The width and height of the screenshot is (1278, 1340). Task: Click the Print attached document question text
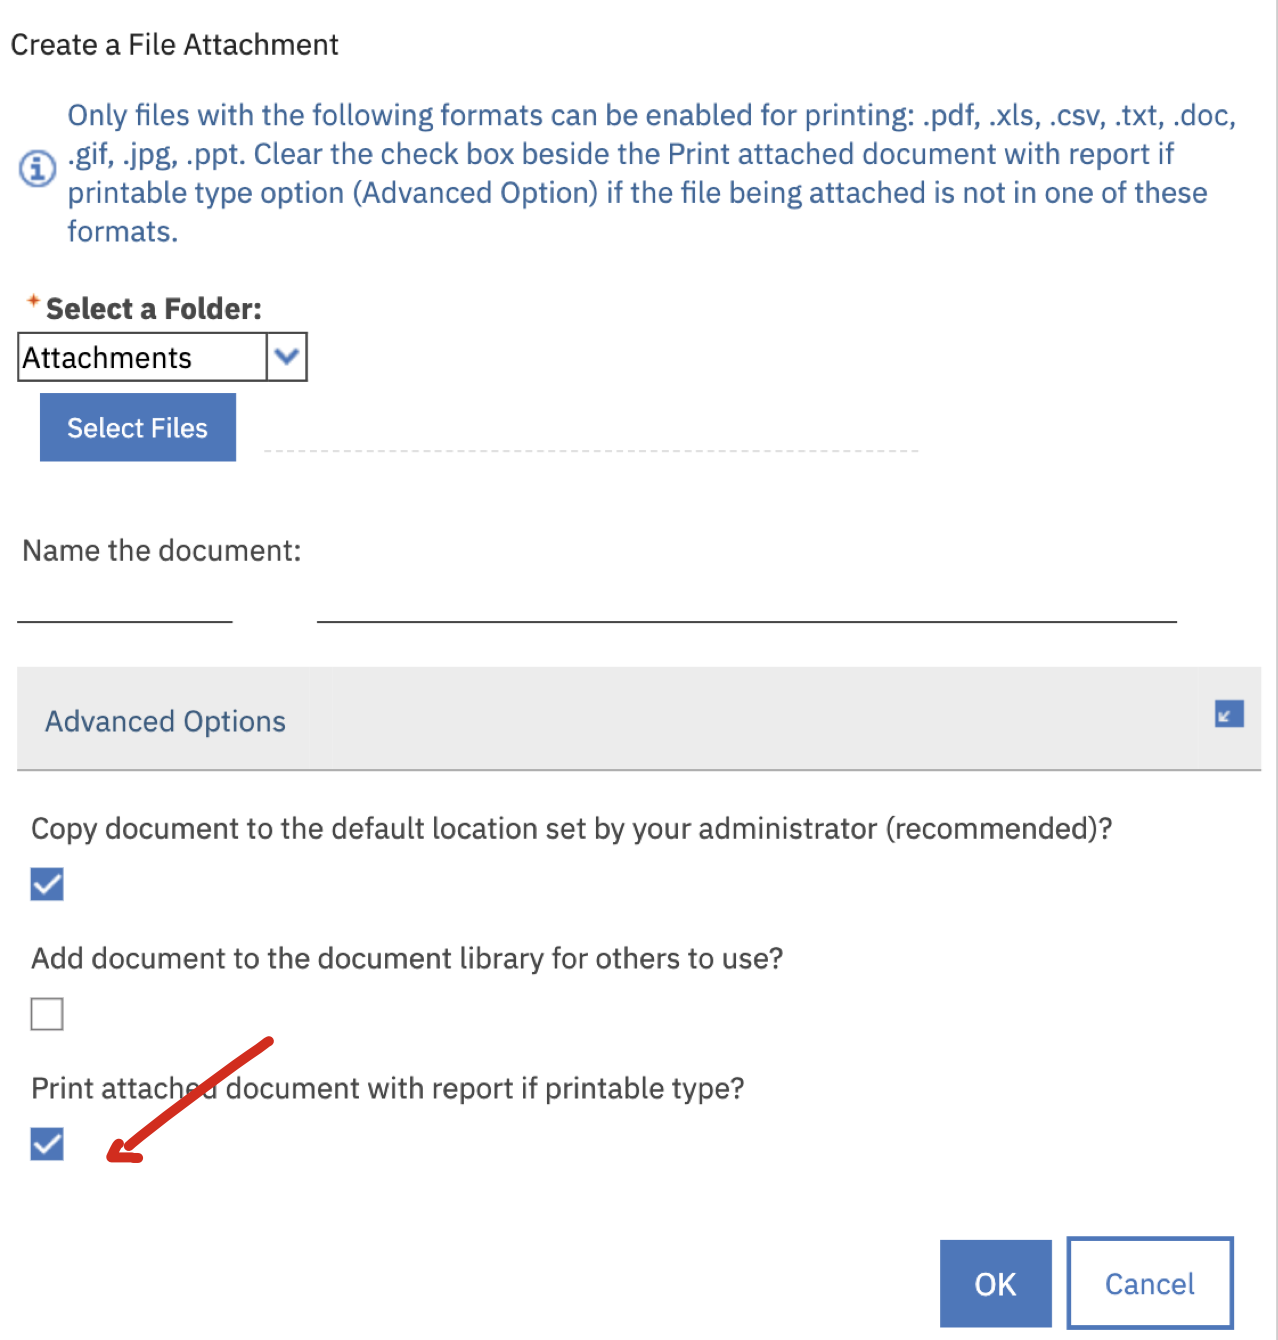click(389, 1088)
